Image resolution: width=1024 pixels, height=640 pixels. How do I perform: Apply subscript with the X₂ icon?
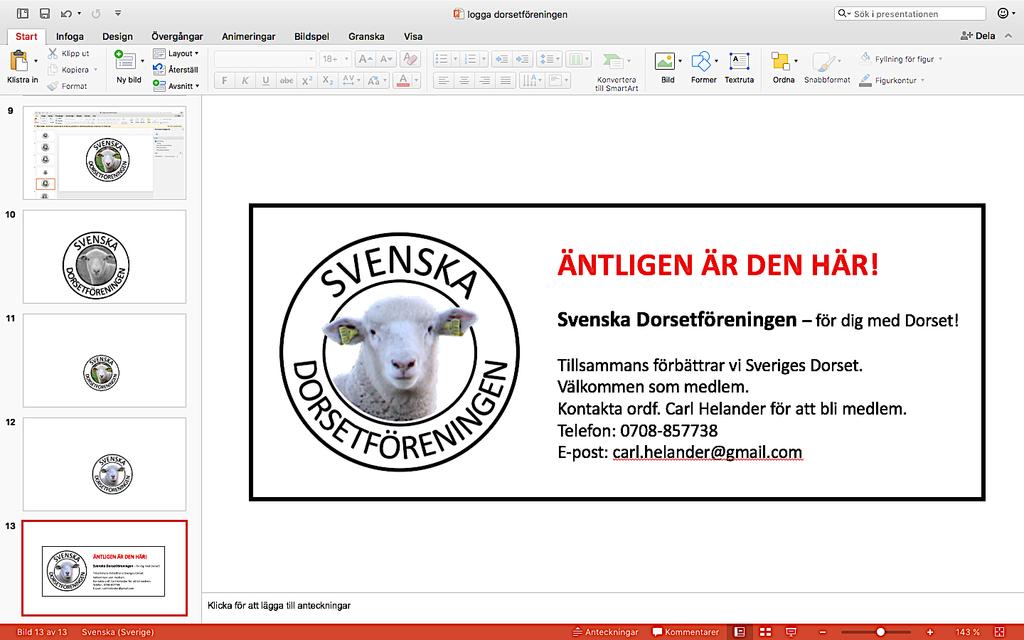328,80
